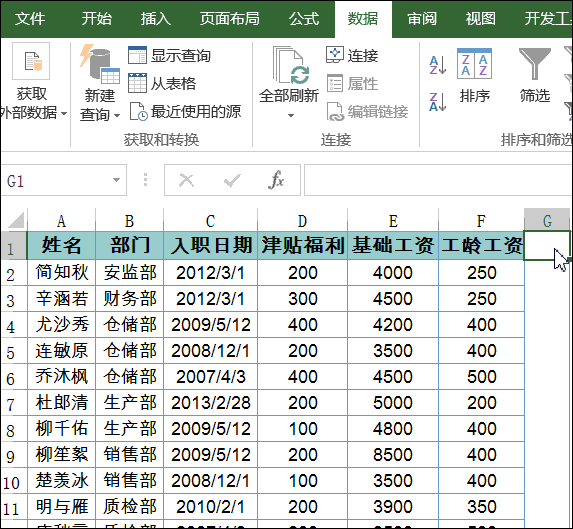Select column G header
The height and width of the screenshot is (529, 573).
(x=547, y=221)
